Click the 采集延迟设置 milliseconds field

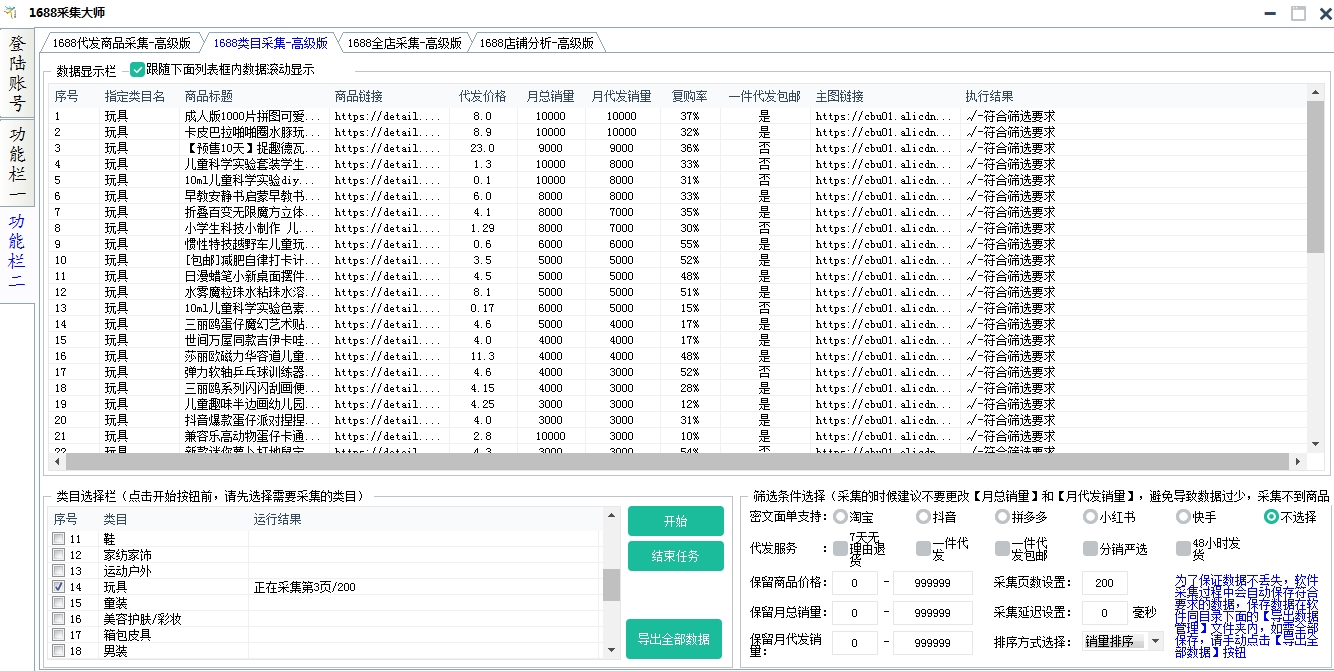click(1105, 612)
